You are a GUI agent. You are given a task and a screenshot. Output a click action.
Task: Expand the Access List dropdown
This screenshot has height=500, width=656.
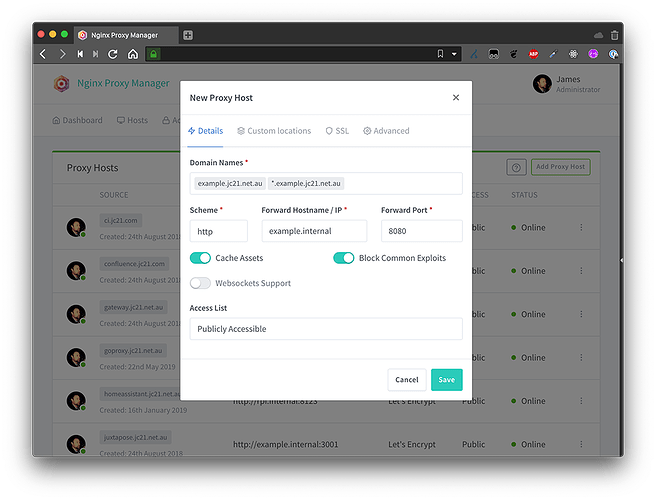tap(325, 329)
